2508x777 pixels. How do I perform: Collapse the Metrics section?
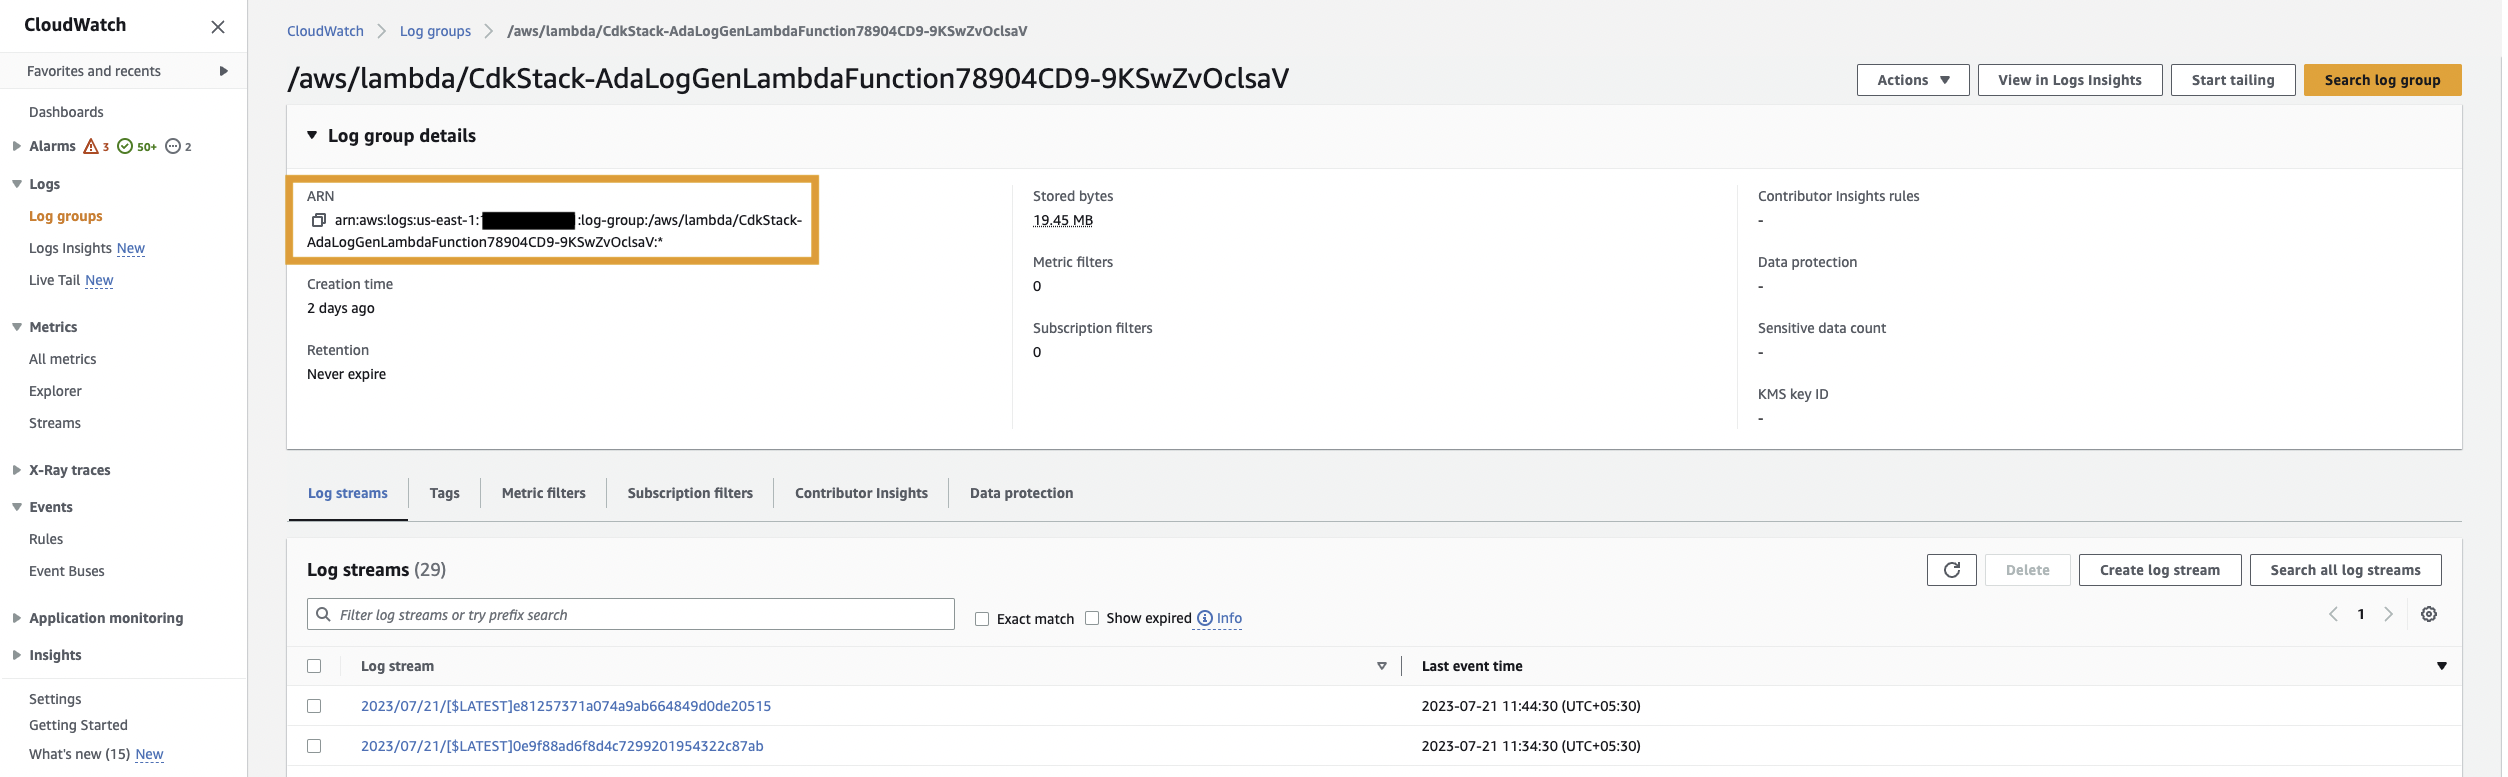[17, 327]
